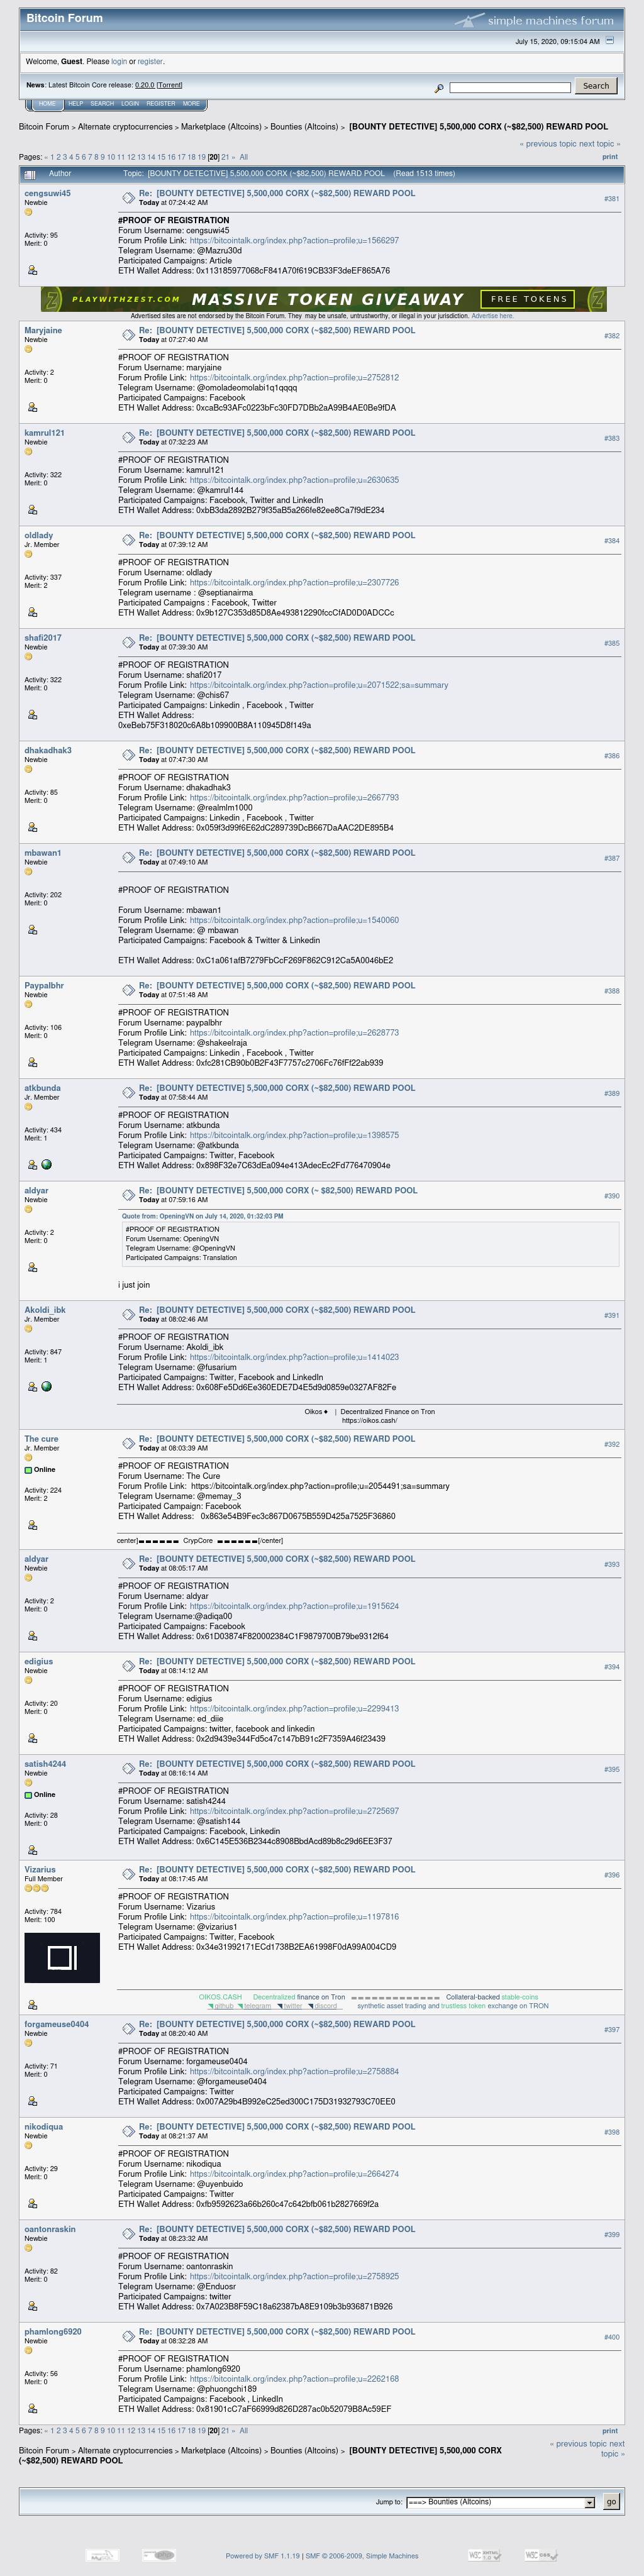Screen dimensions: 644x2576
Task: Open the Torrent link in News
Action: [x=169, y=85]
